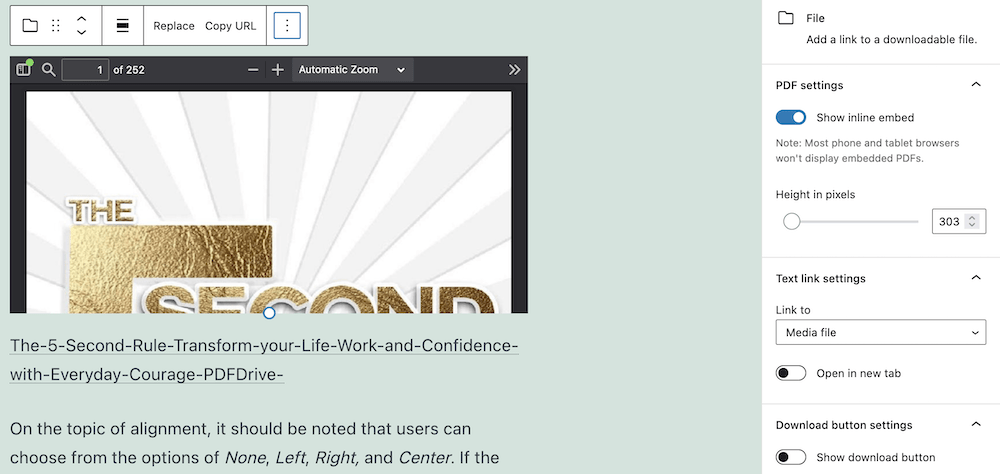Click the Height in pixels slider handle
Image resolution: width=1000 pixels, height=474 pixels.
pyautogui.click(x=791, y=221)
